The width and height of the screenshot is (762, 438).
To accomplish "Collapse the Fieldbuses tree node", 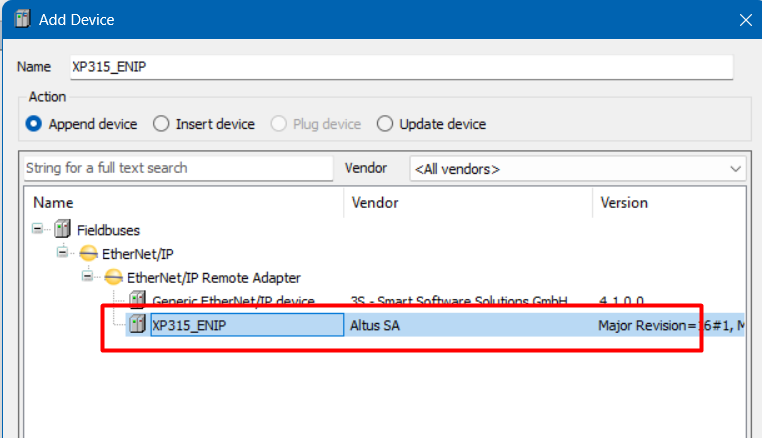I will pos(38,229).
